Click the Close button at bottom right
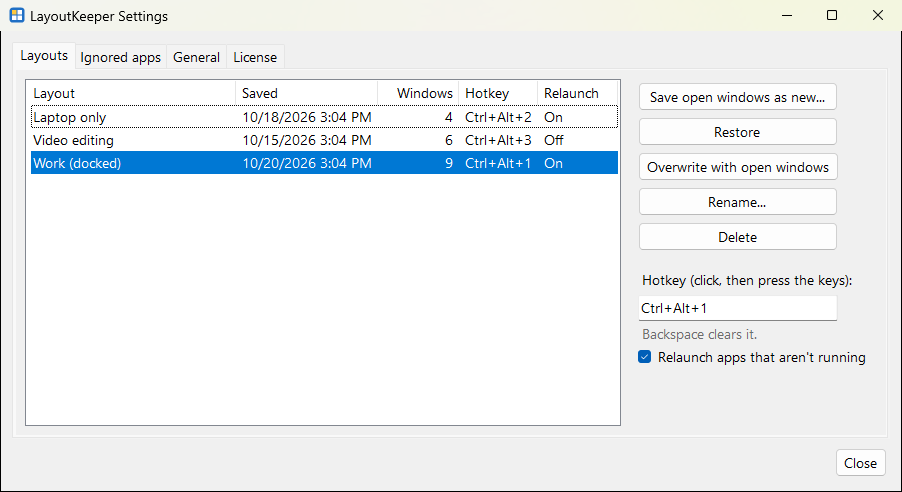 [860, 463]
